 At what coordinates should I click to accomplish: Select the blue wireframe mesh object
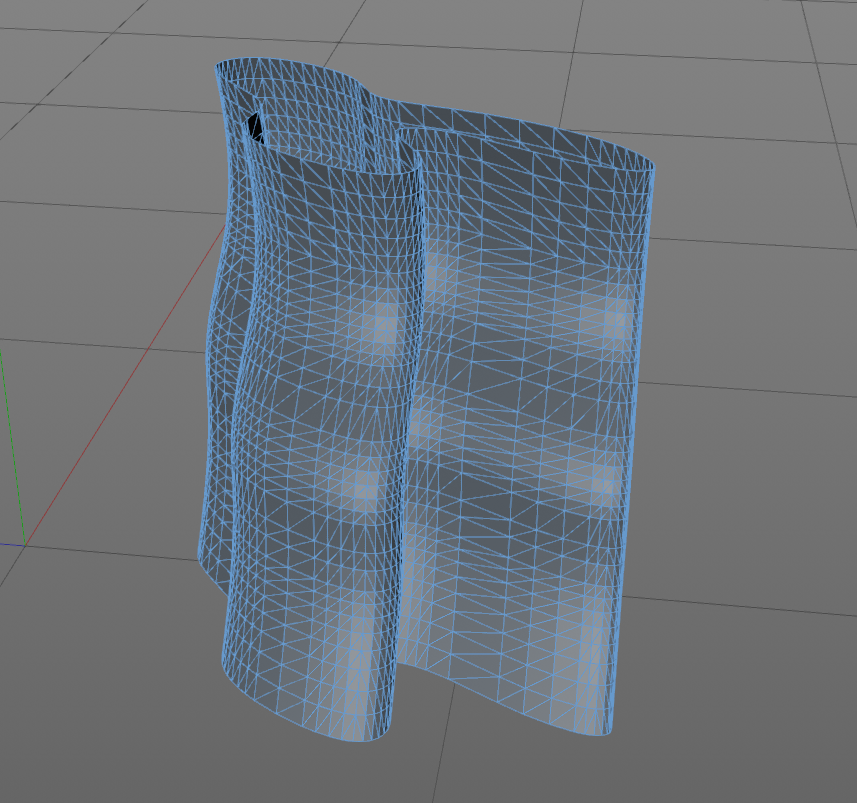click(426, 399)
